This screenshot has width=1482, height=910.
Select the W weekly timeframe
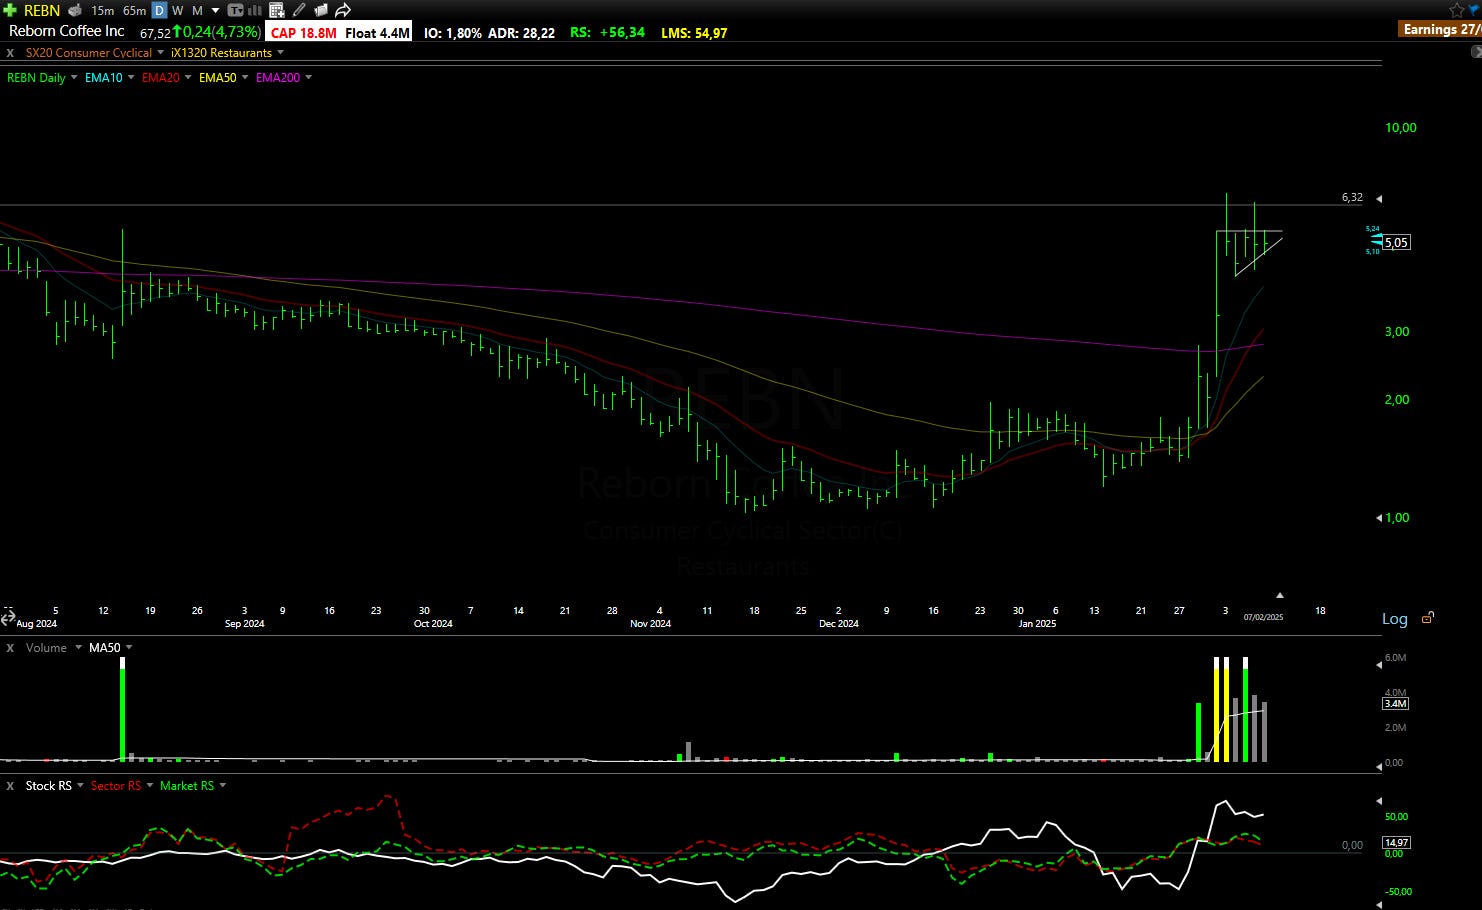[x=177, y=10]
